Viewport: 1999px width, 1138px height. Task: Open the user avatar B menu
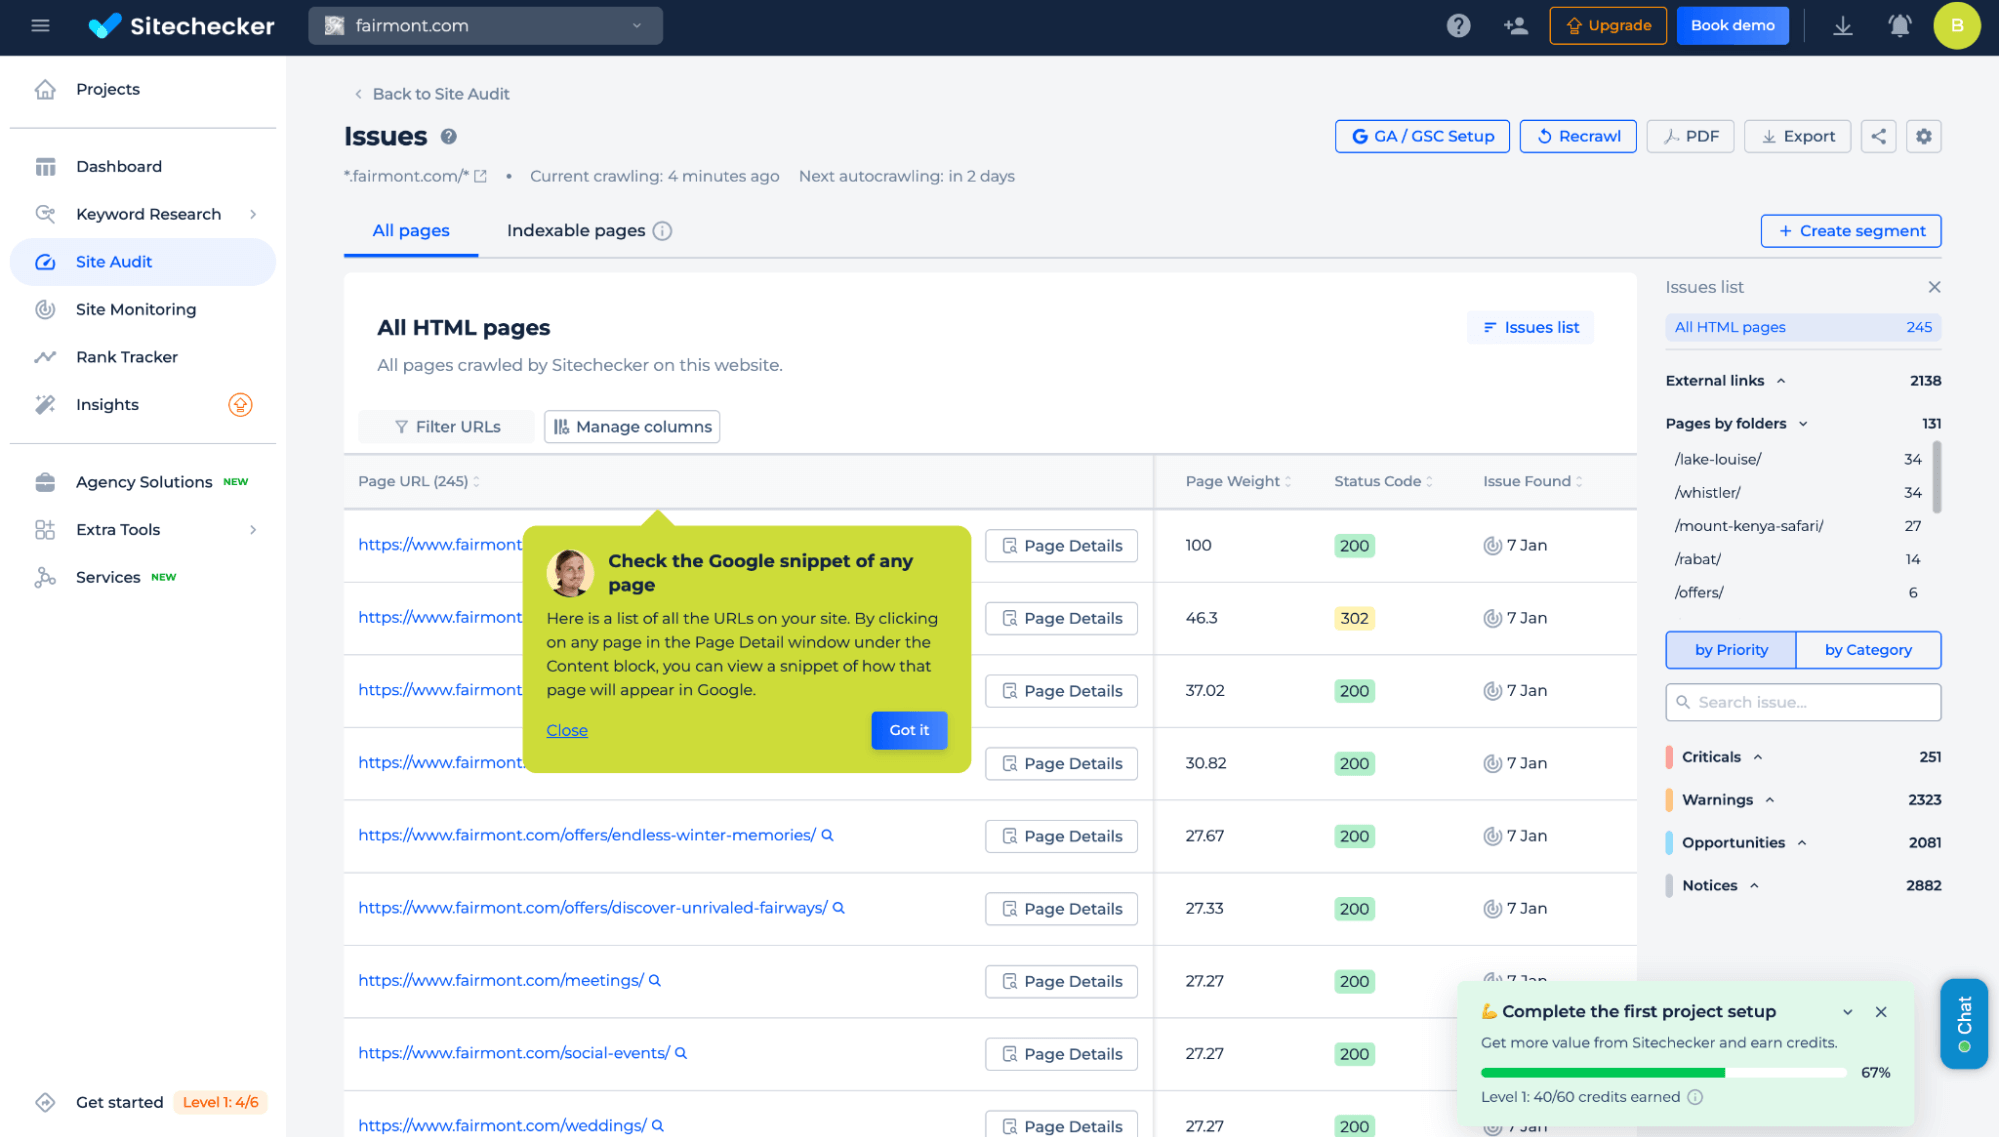coord(1956,26)
